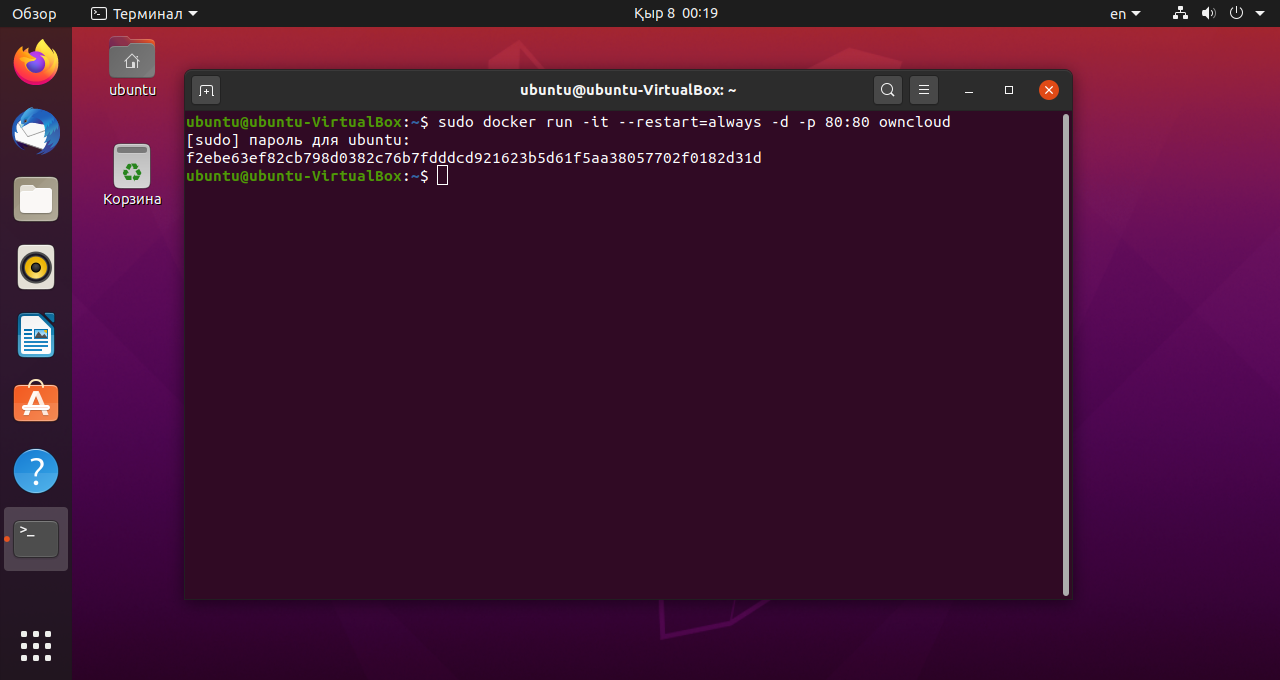Click the terminal vertical scrollbar

(x=1066, y=354)
